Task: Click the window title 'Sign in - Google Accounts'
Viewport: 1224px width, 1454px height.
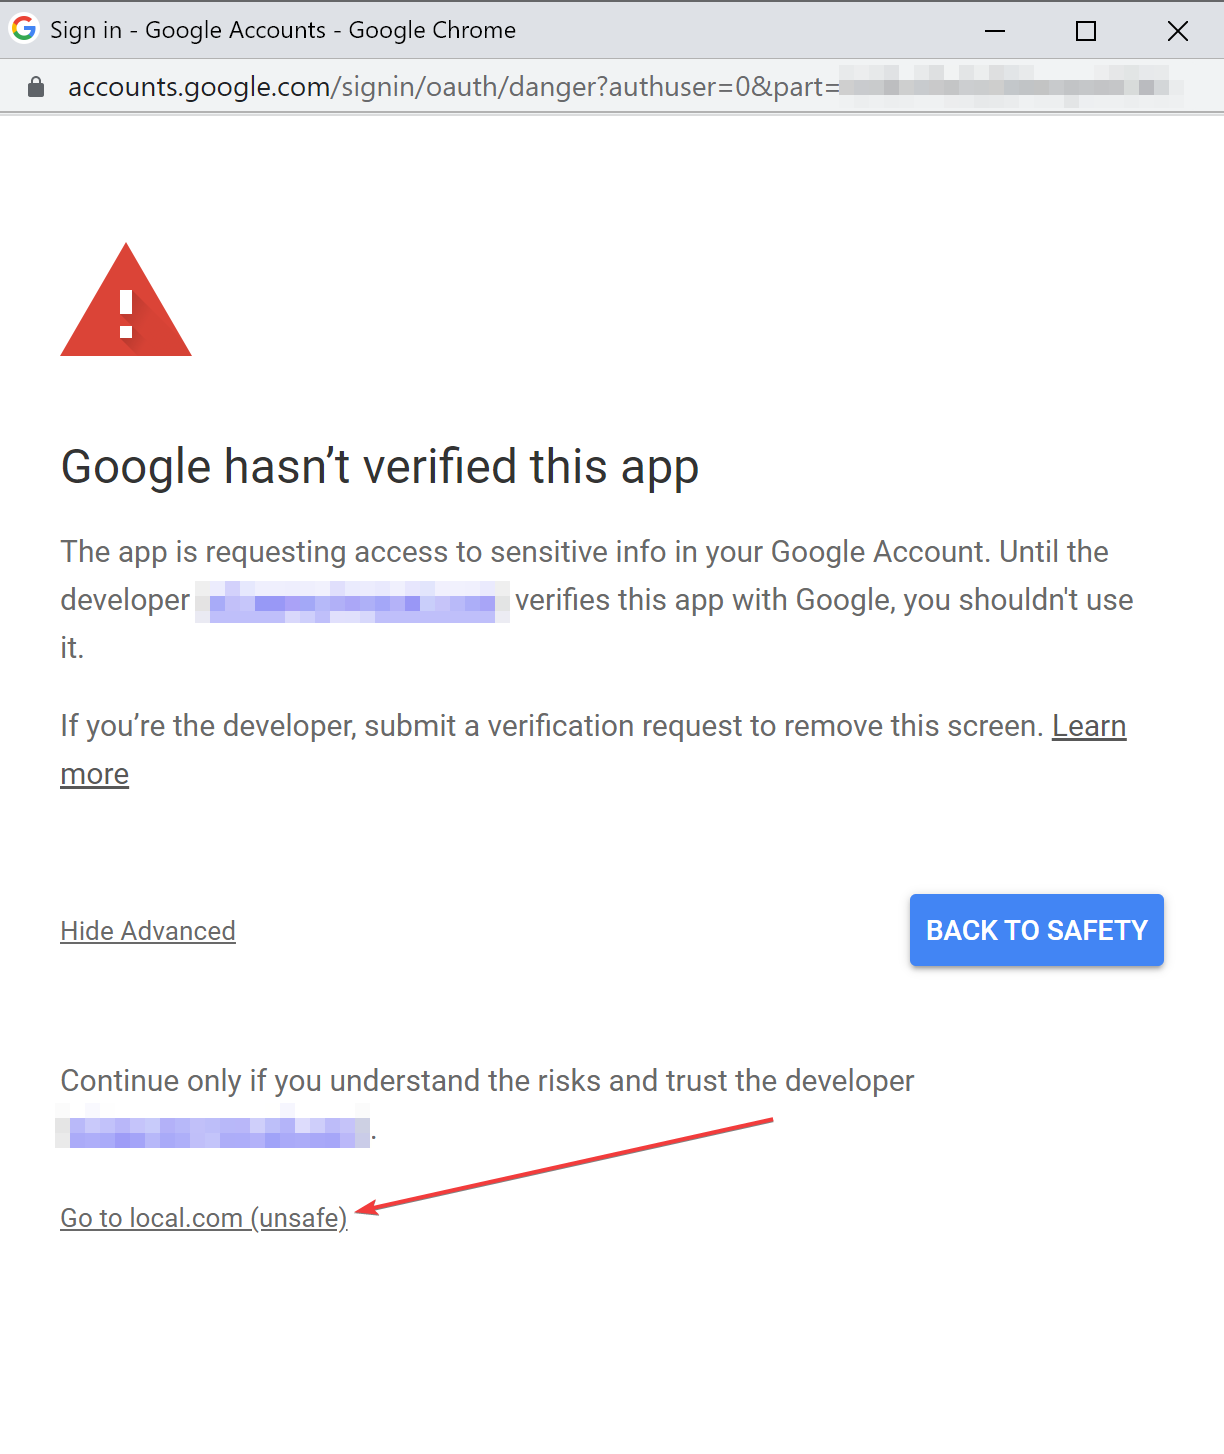Action: (188, 30)
